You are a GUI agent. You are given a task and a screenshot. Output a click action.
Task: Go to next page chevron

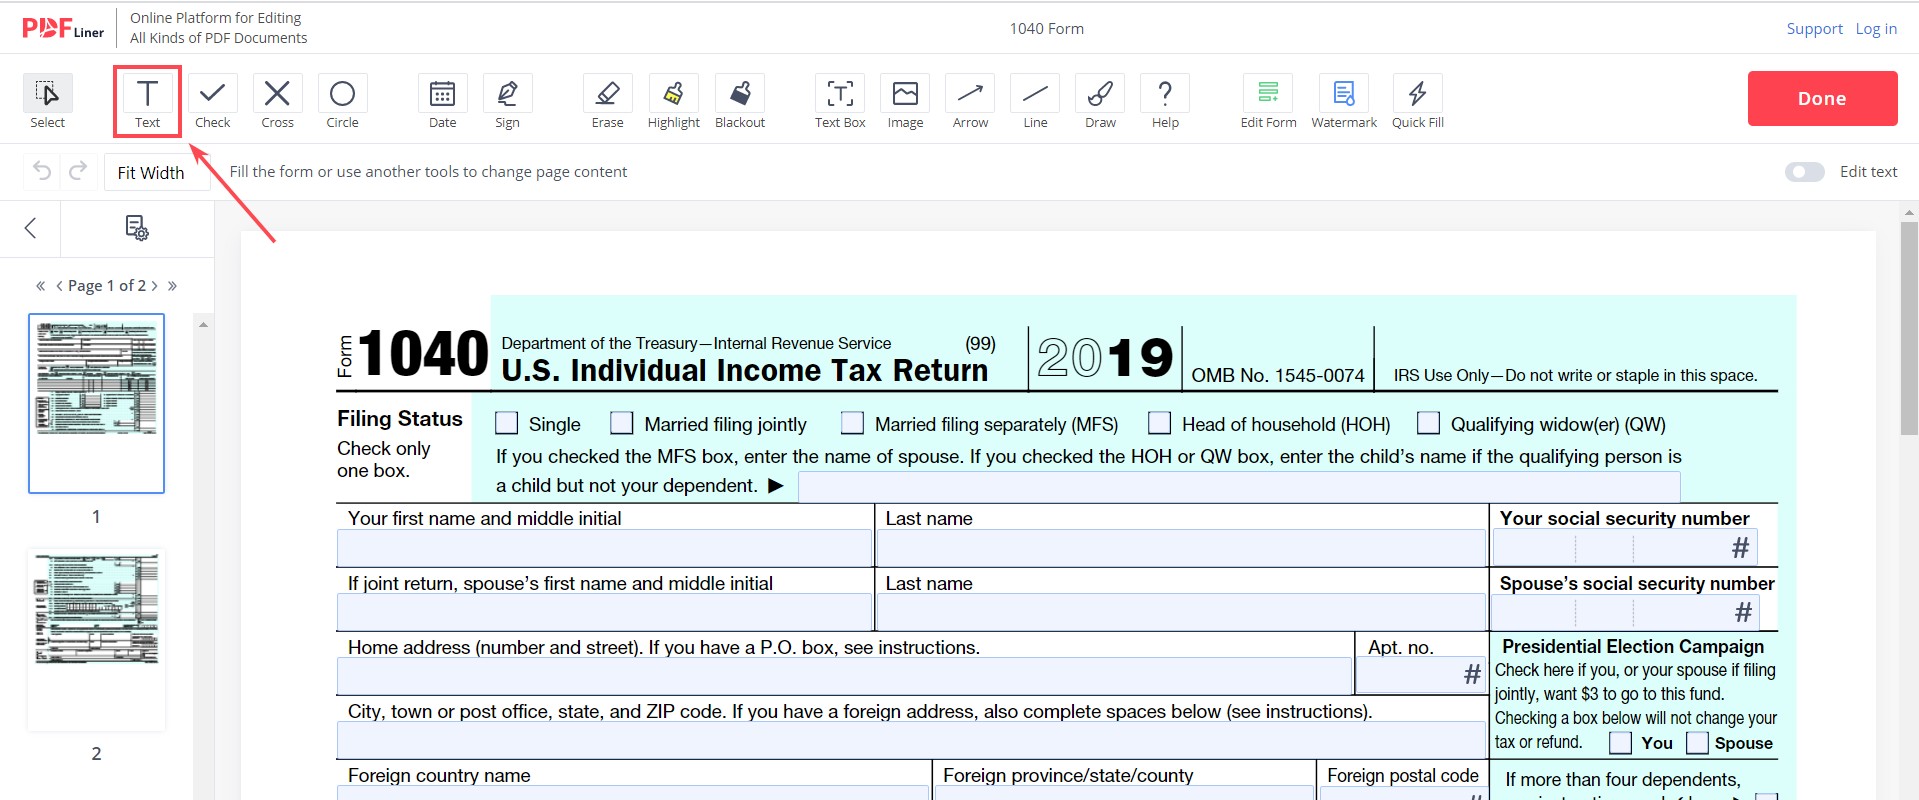tap(154, 286)
